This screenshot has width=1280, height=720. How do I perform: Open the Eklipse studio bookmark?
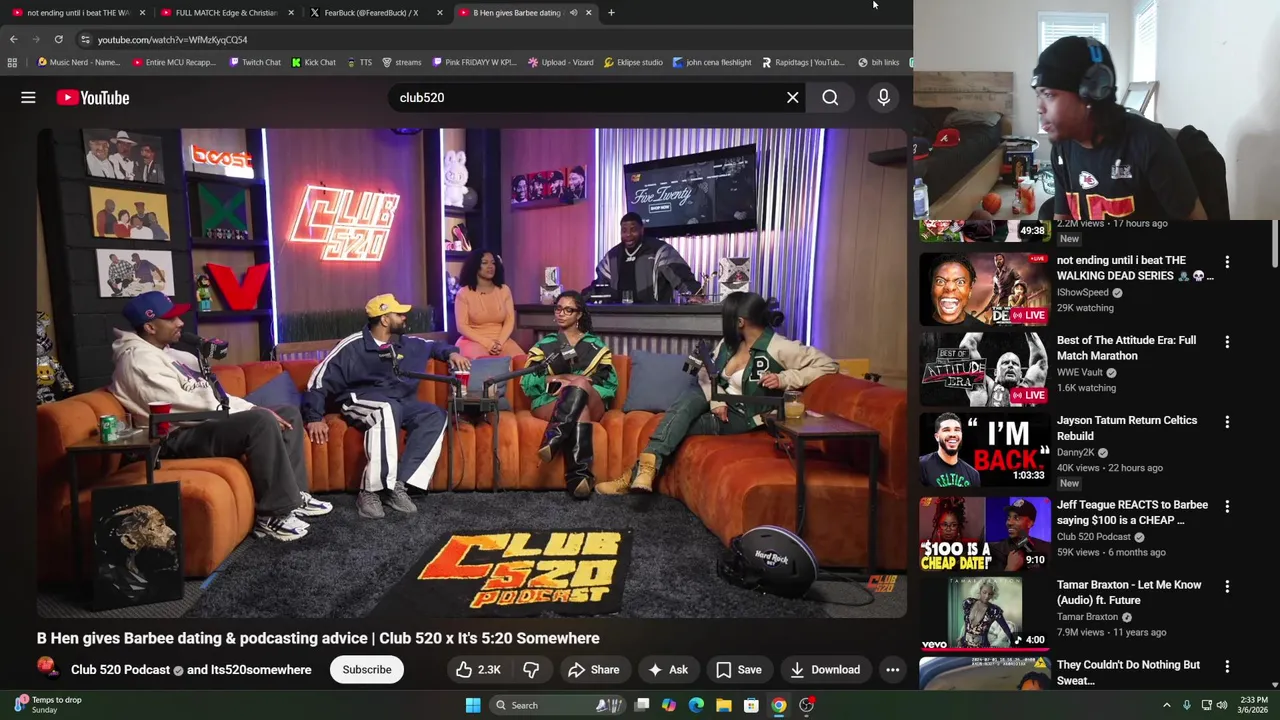click(x=633, y=62)
